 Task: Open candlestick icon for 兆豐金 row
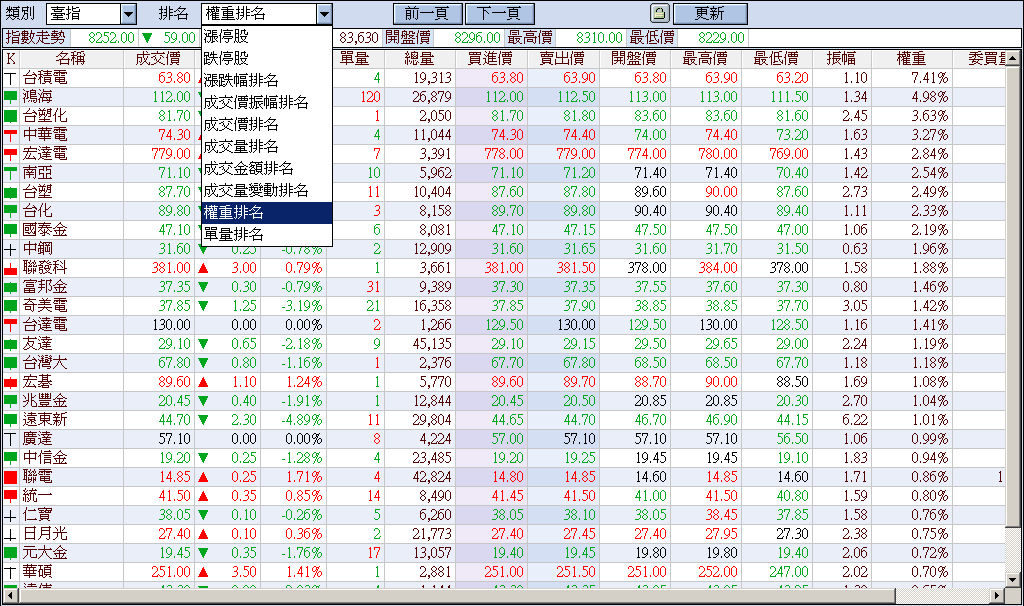tap(10, 401)
